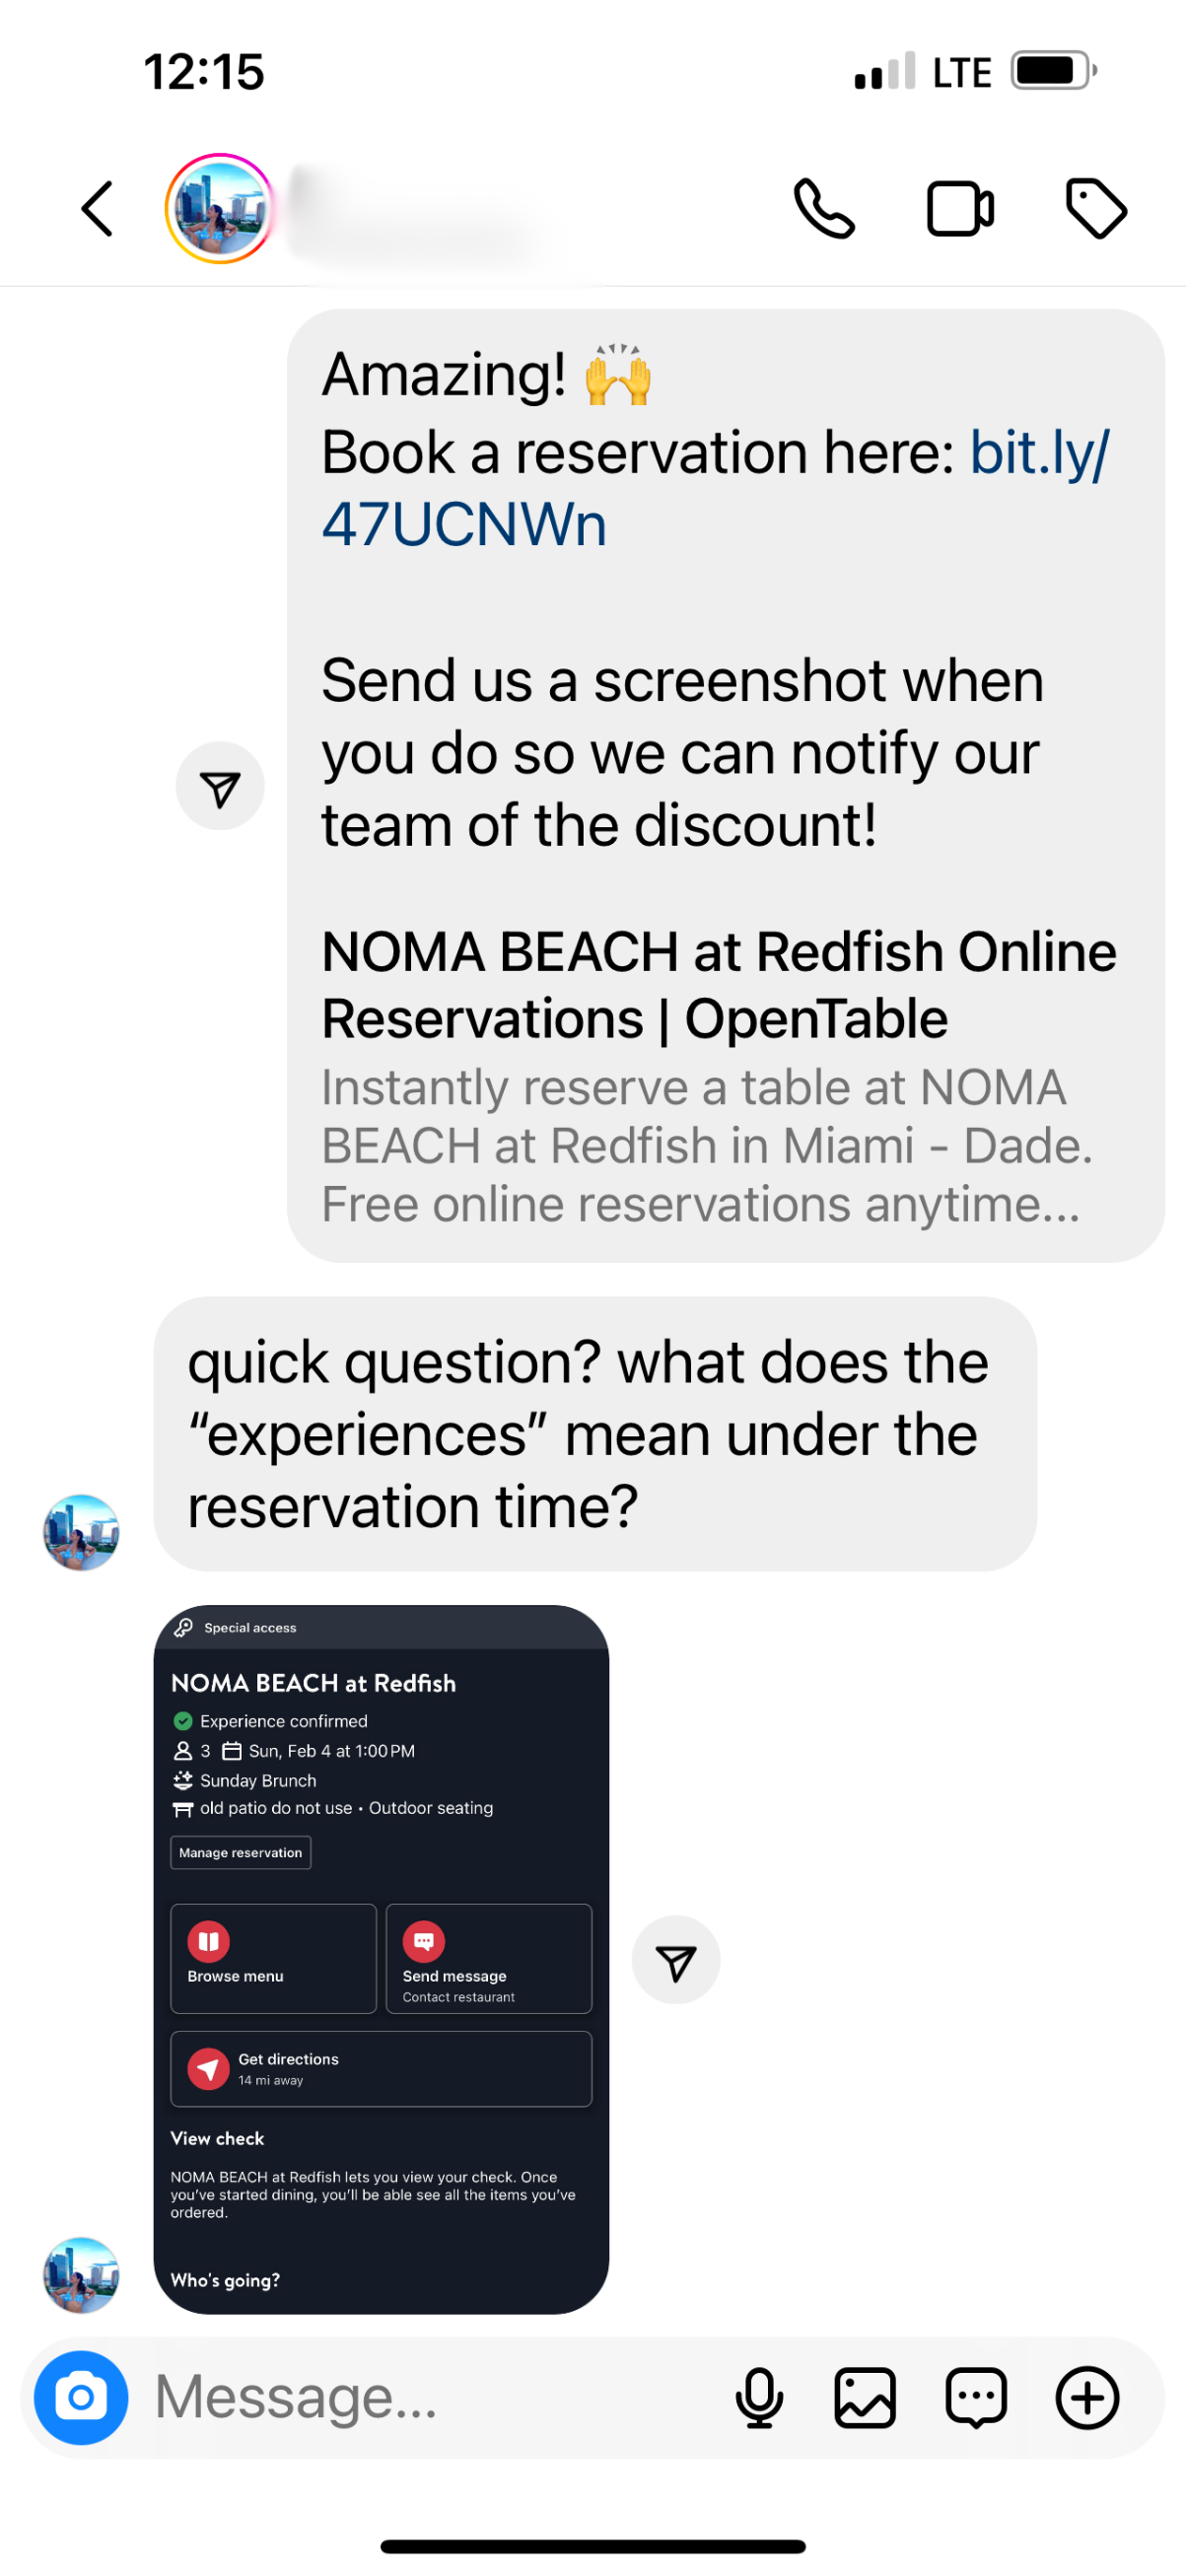Tap the back arrow in the header
This screenshot has height=2576, width=1186.
pos(97,209)
